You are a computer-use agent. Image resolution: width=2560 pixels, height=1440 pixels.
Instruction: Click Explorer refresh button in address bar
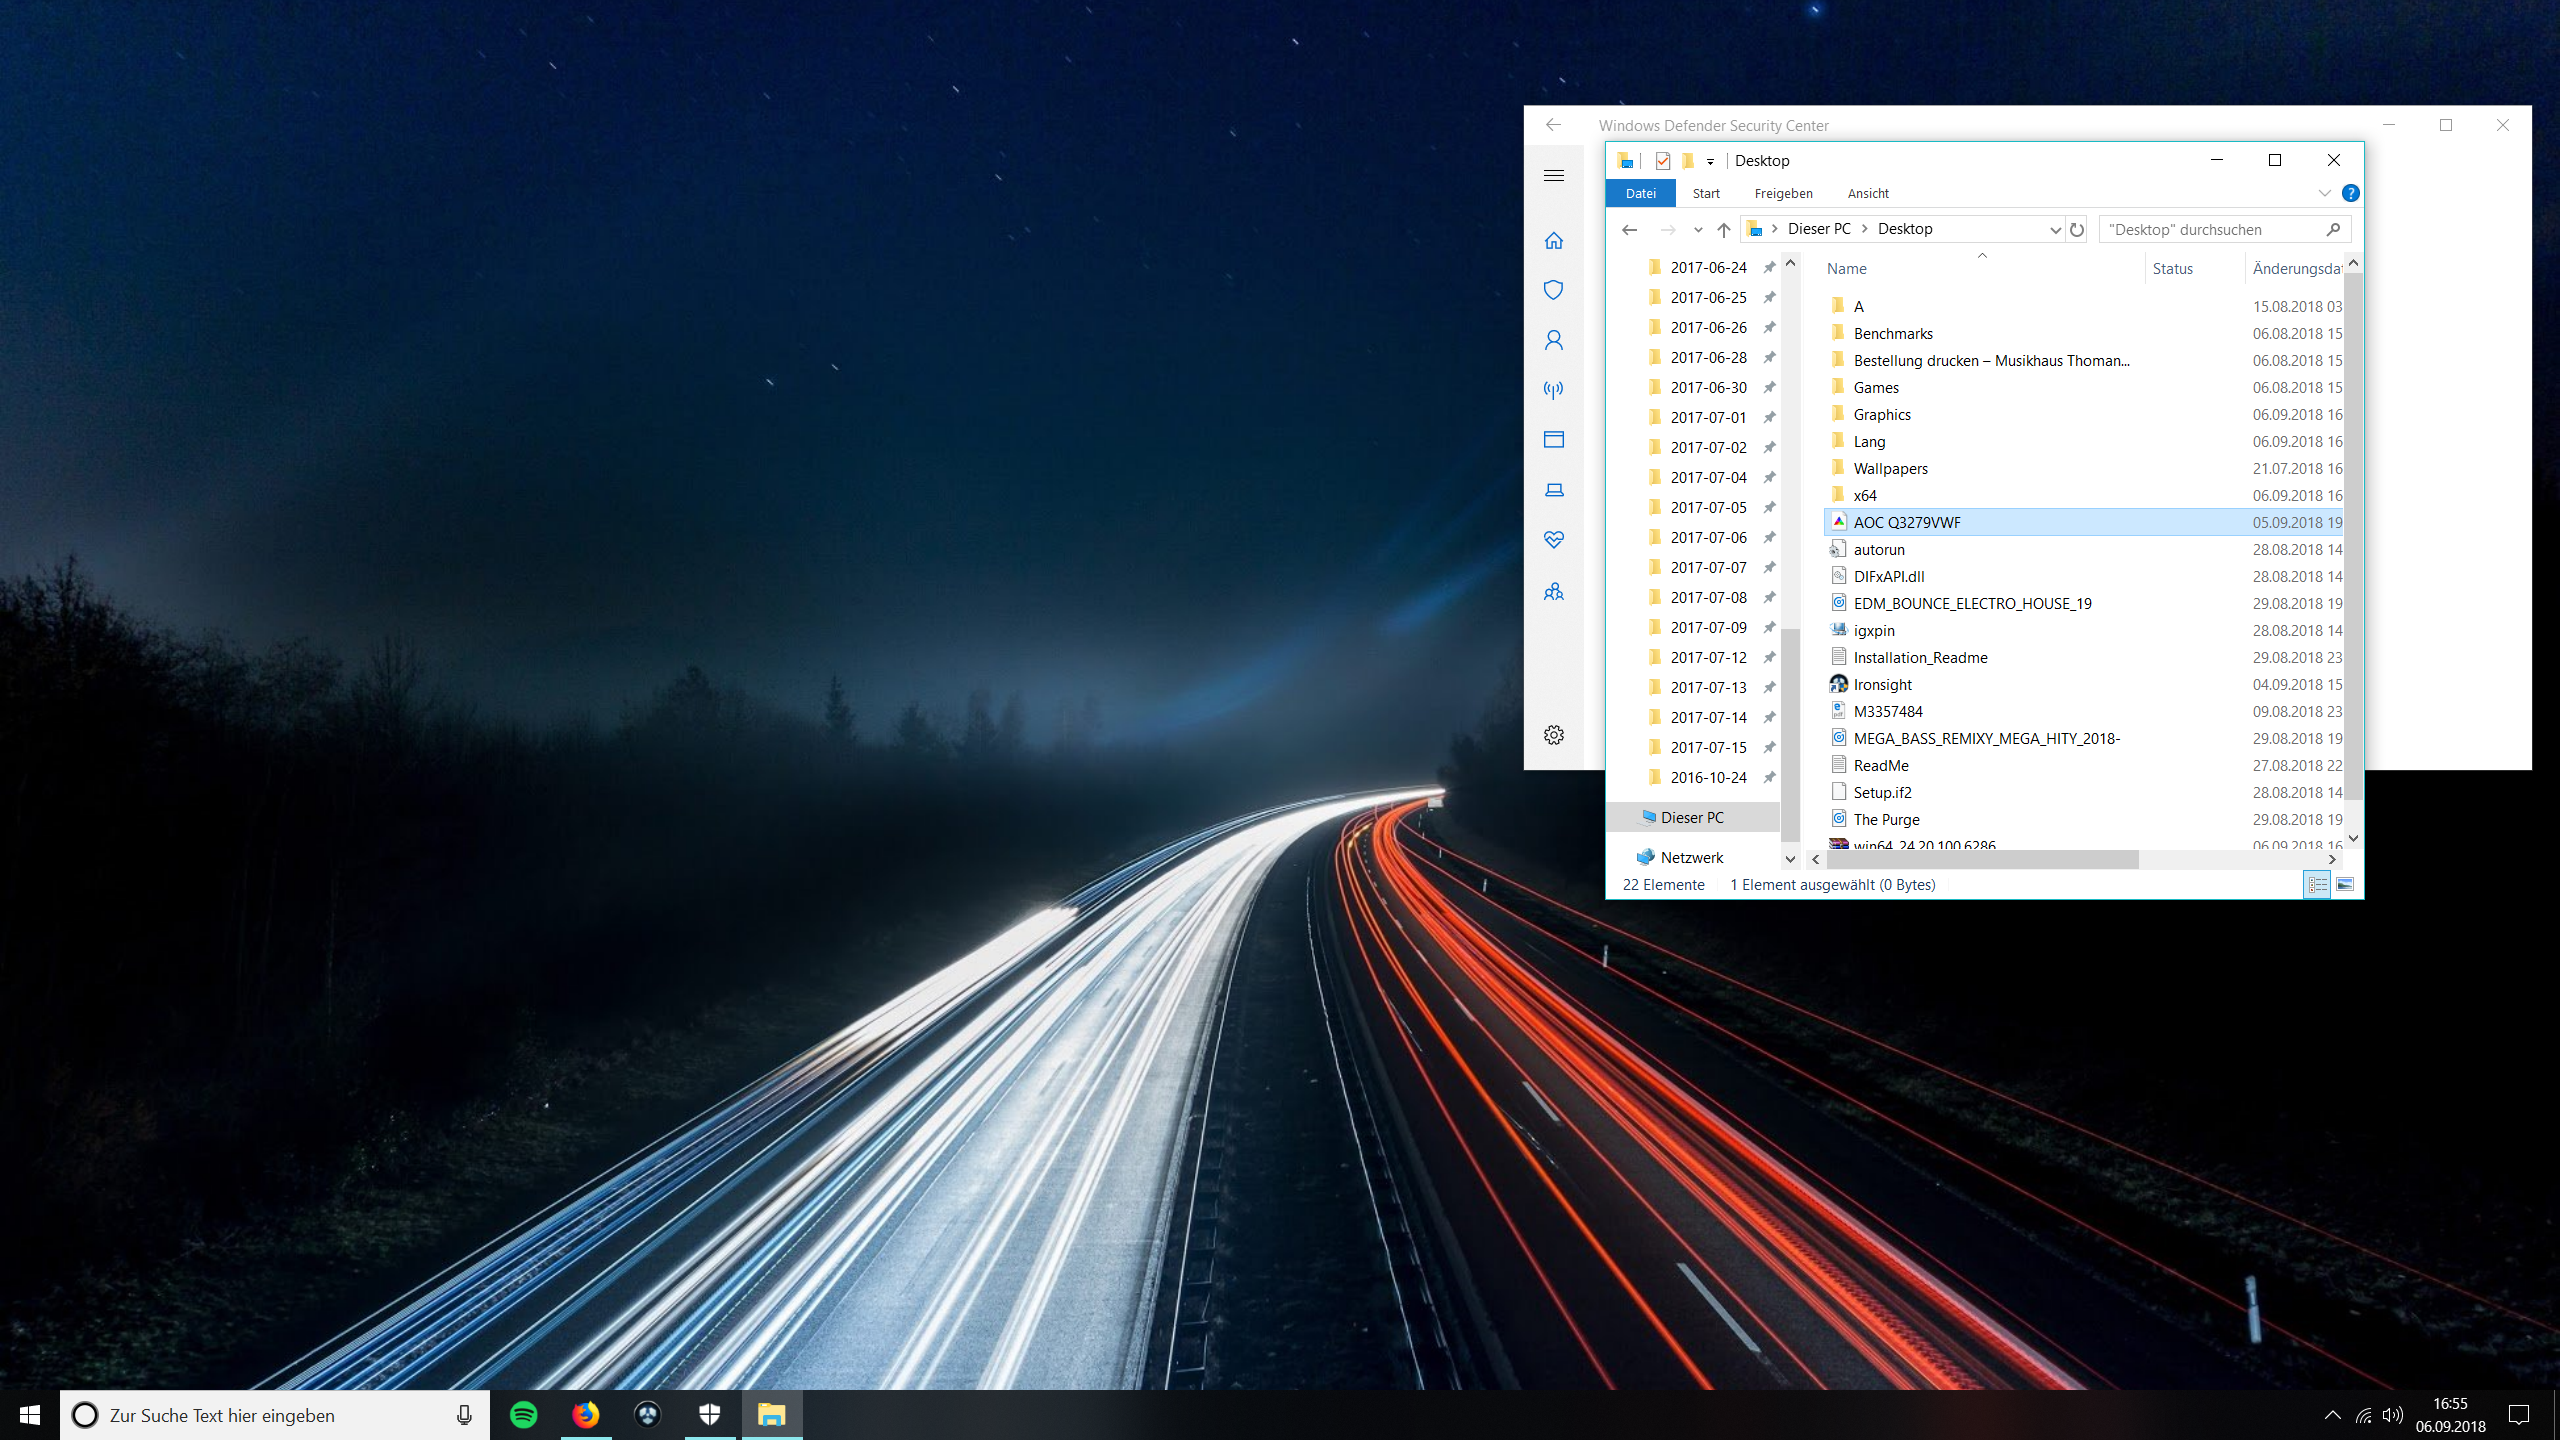click(2077, 229)
